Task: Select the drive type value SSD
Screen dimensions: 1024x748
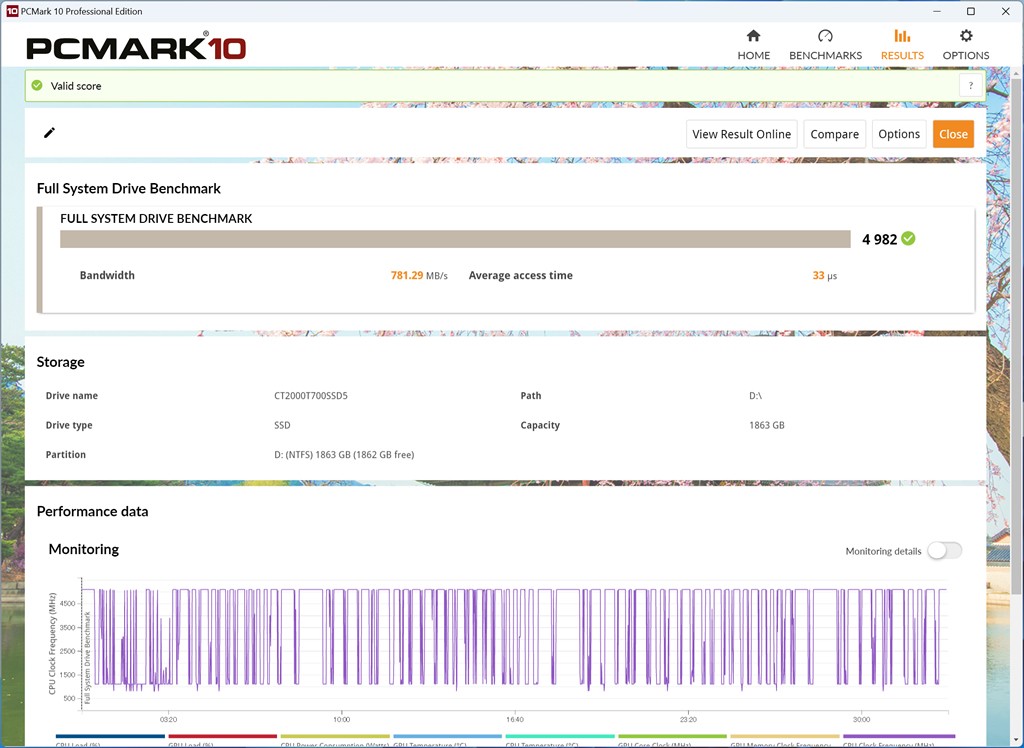Action: [x=282, y=425]
